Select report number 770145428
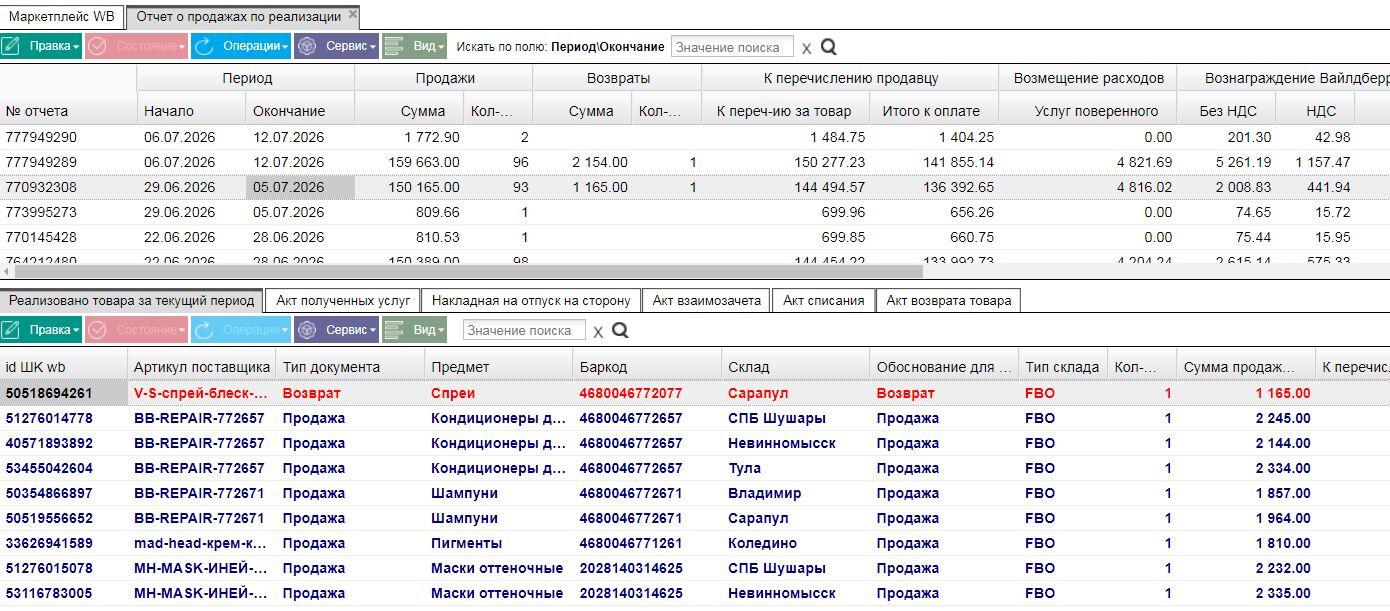Screen dimensions: 1390x611 [x=41, y=237]
